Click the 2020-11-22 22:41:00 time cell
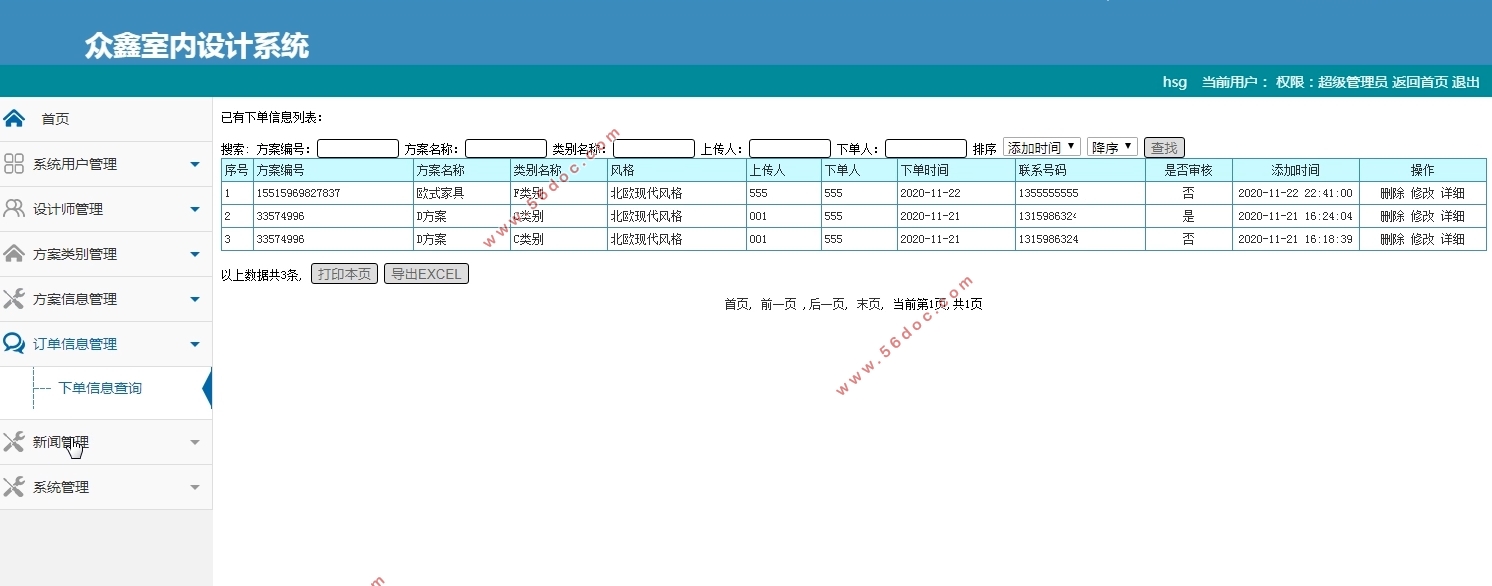The height and width of the screenshot is (586, 1492). [1295, 193]
